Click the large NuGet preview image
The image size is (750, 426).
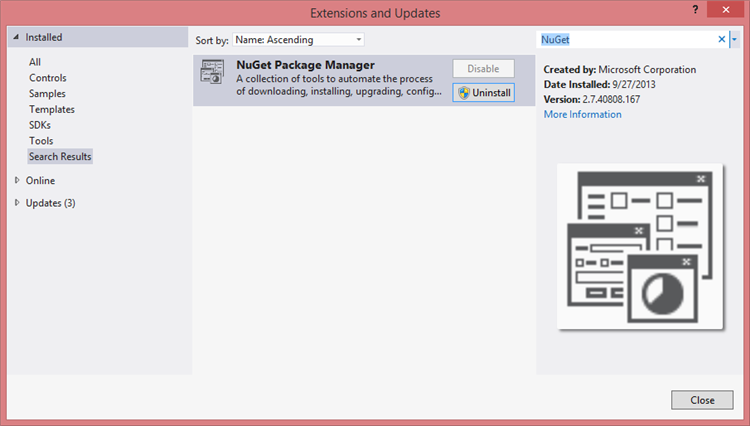tap(640, 247)
